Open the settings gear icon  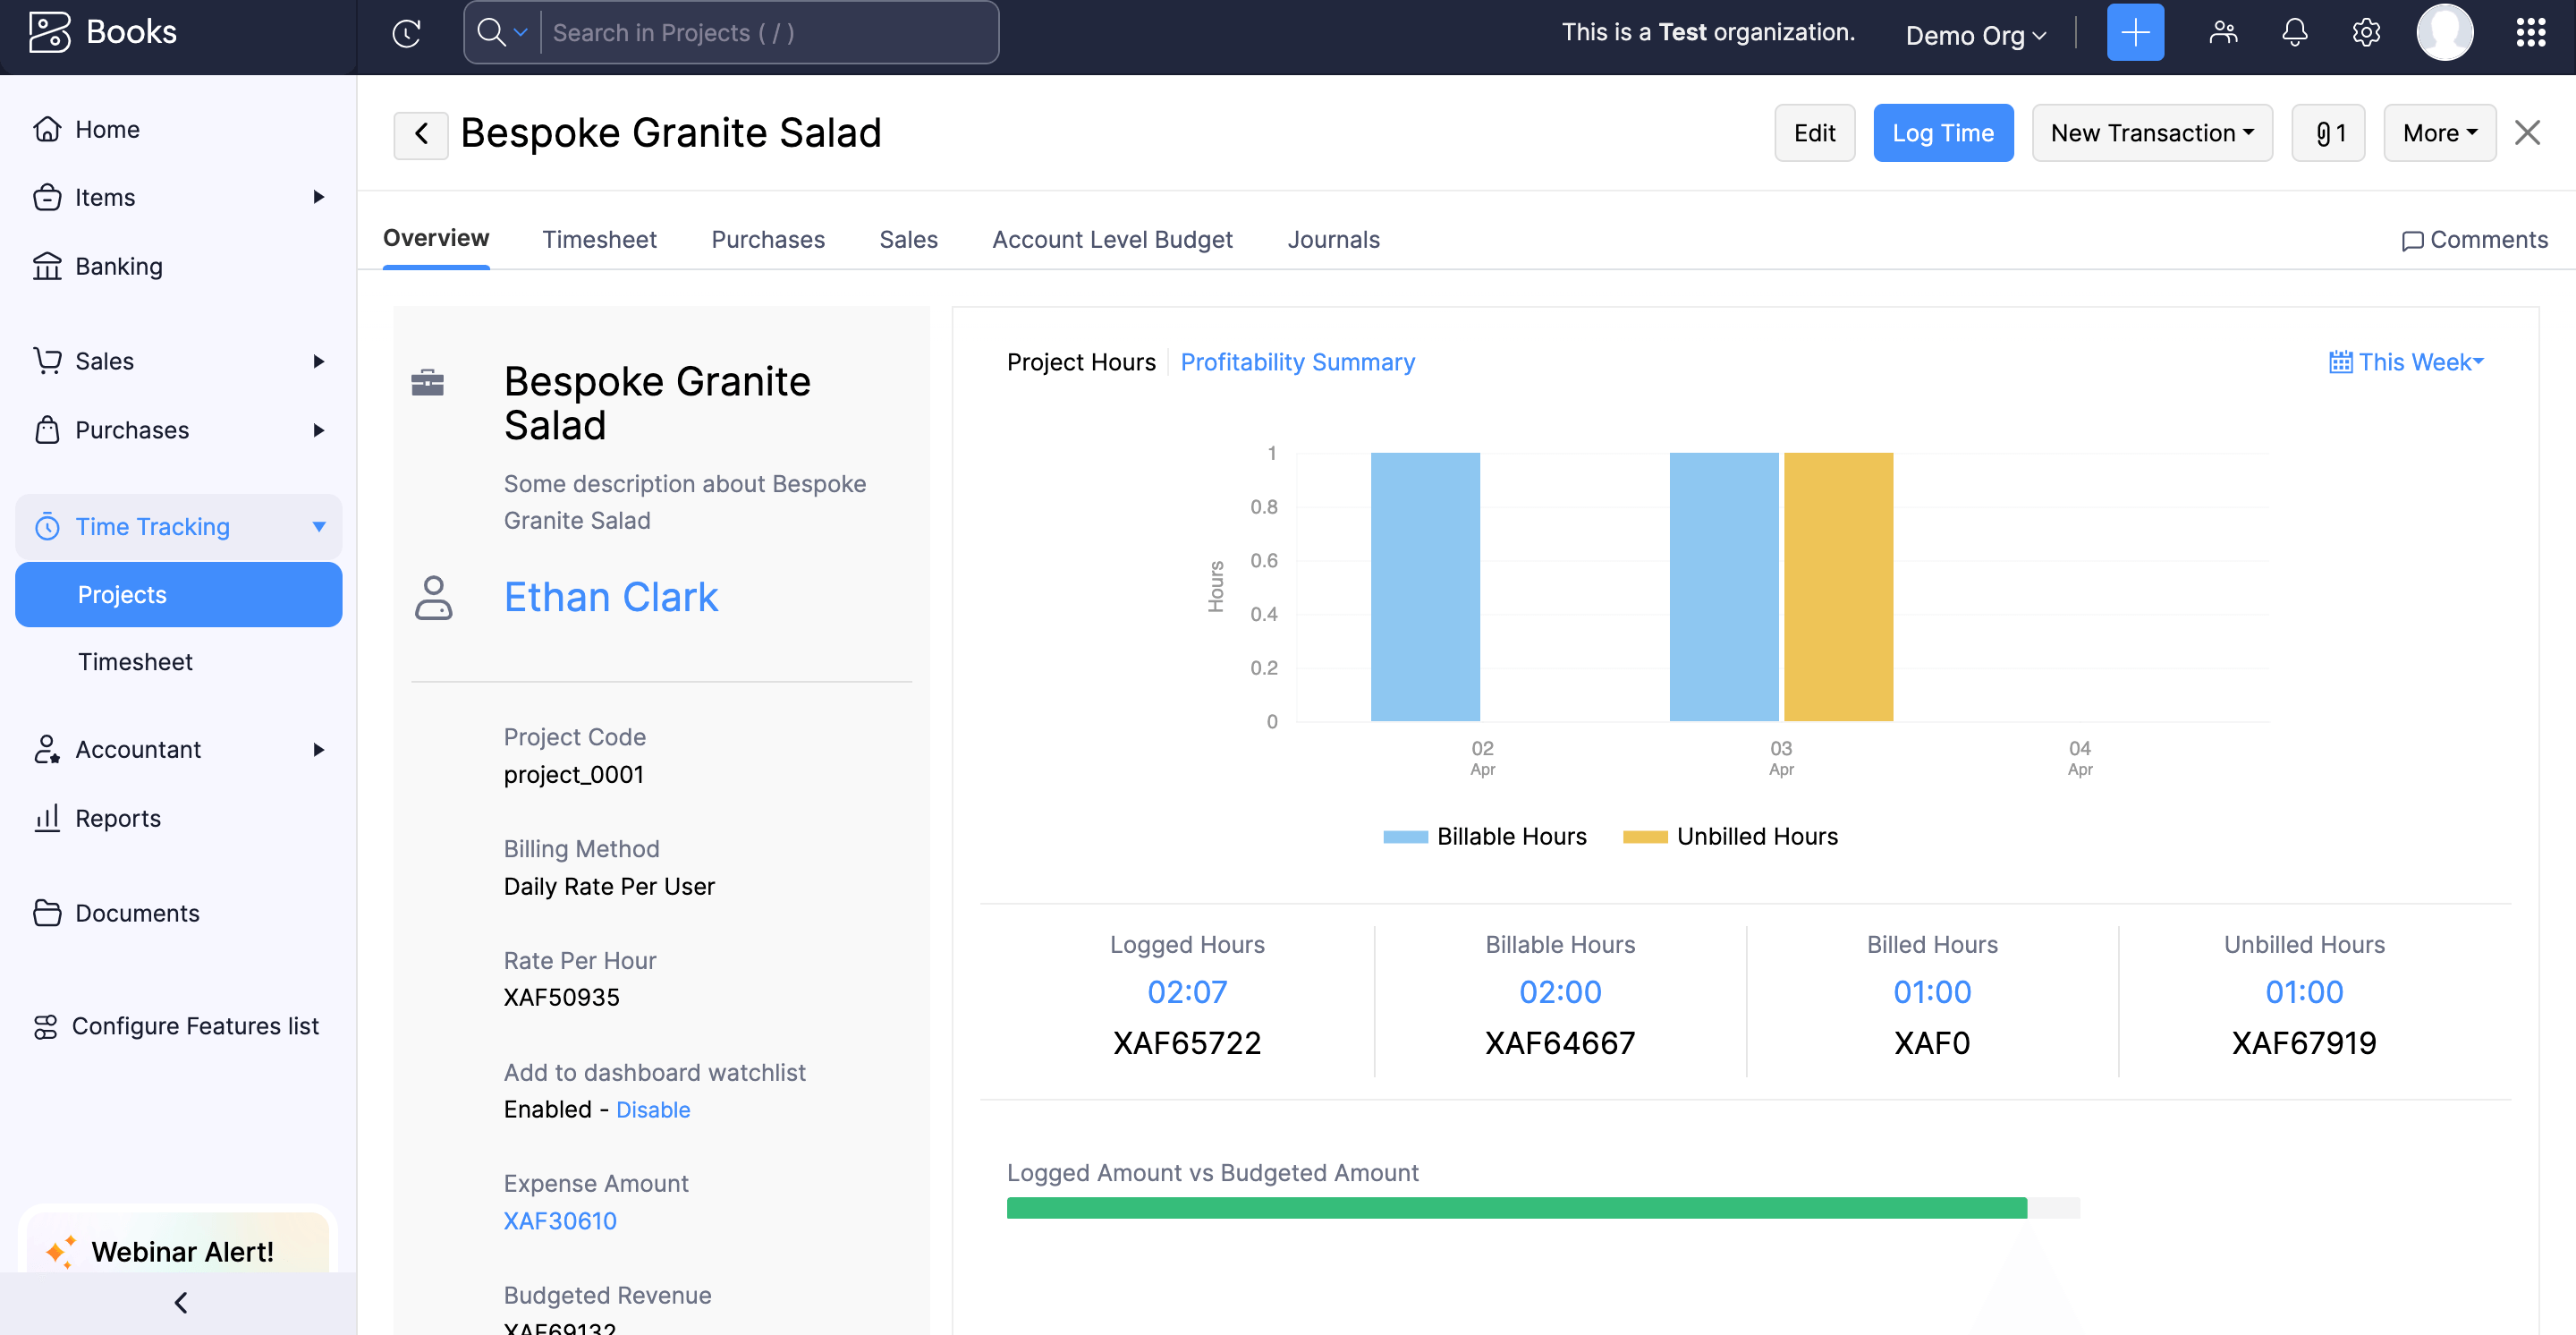(x=2366, y=33)
